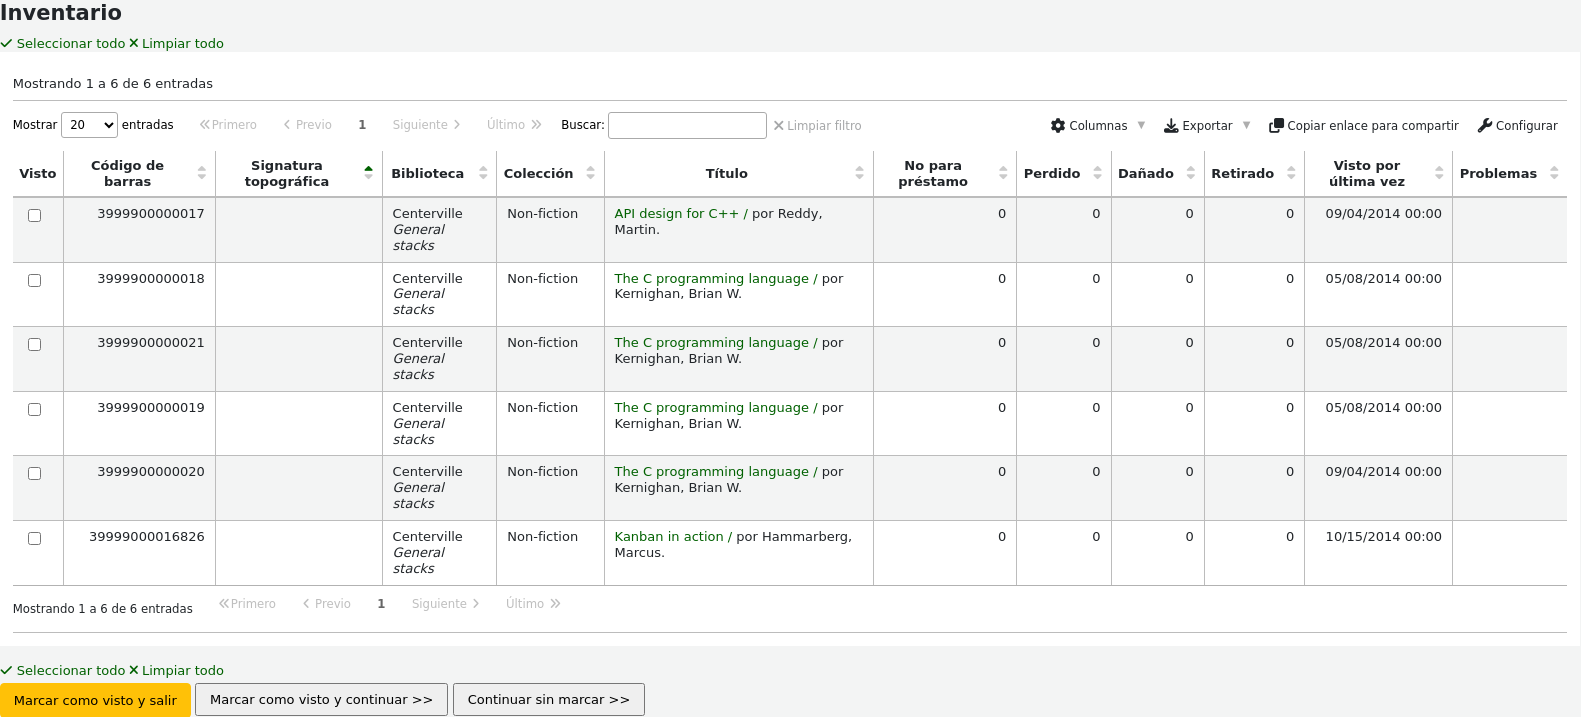
Task: Sort by Código de barras arrows
Action: point(202,174)
